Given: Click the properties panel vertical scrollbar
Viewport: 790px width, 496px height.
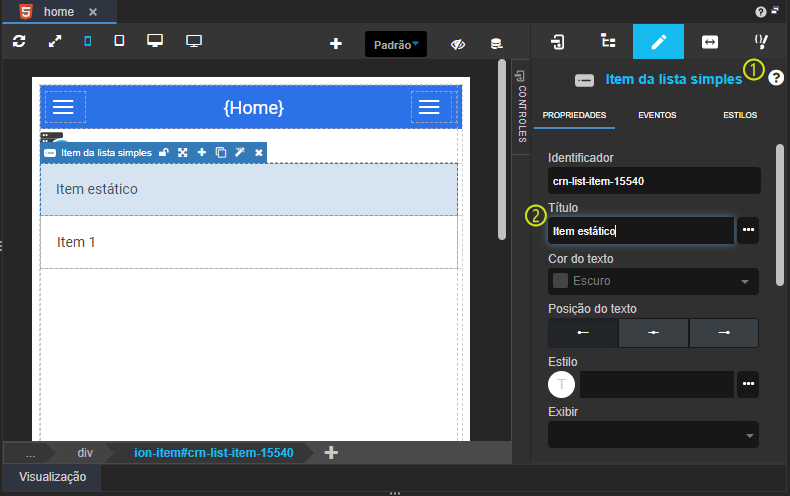Looking at the screenshot, I should (780, 216).
